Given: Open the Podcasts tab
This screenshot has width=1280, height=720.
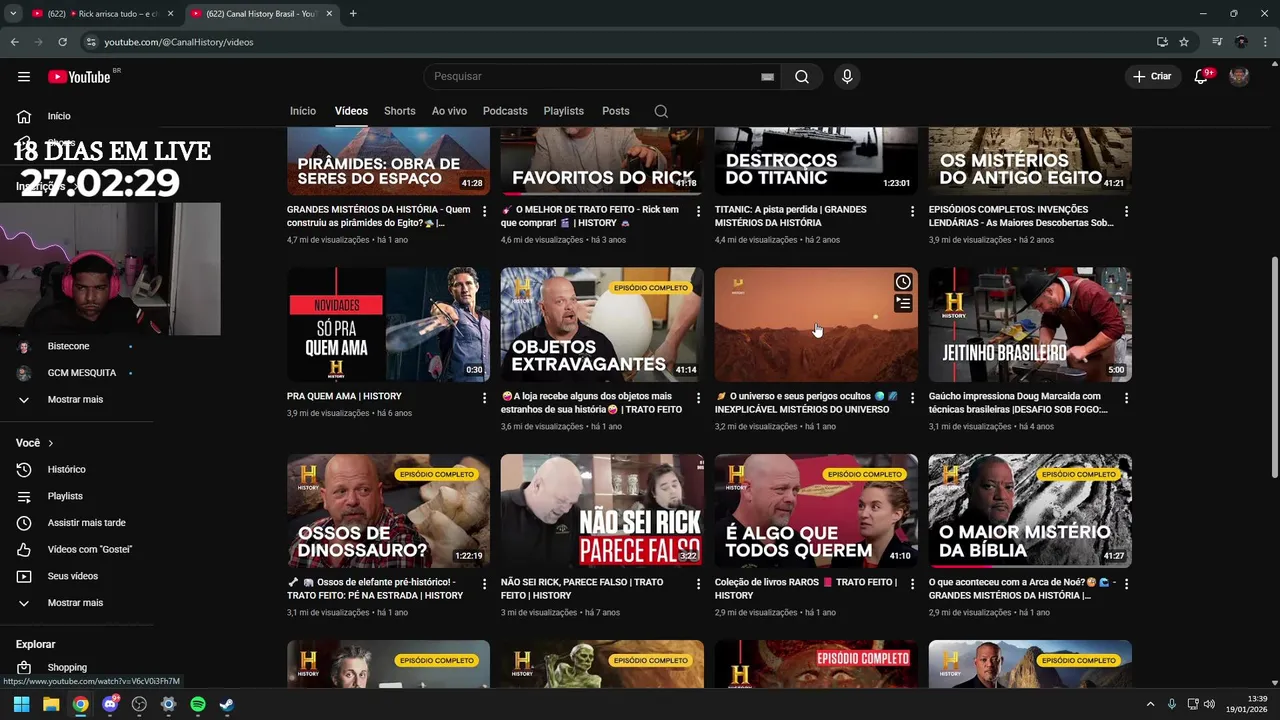Looking at the screenshot, I should pos(505,111).
